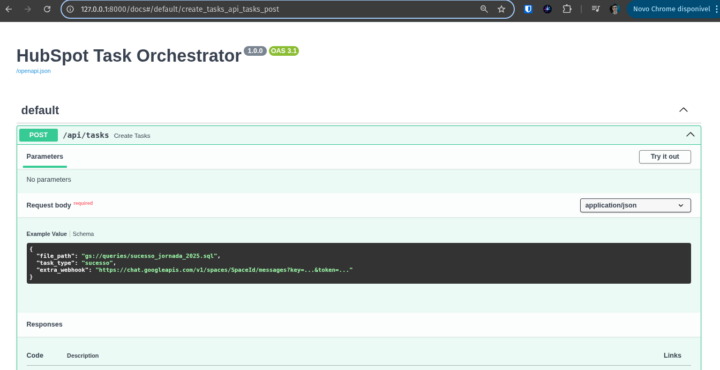The image size is (720, 370).
Task: Click the Create Tasks summary text
Action: (132, 136)
